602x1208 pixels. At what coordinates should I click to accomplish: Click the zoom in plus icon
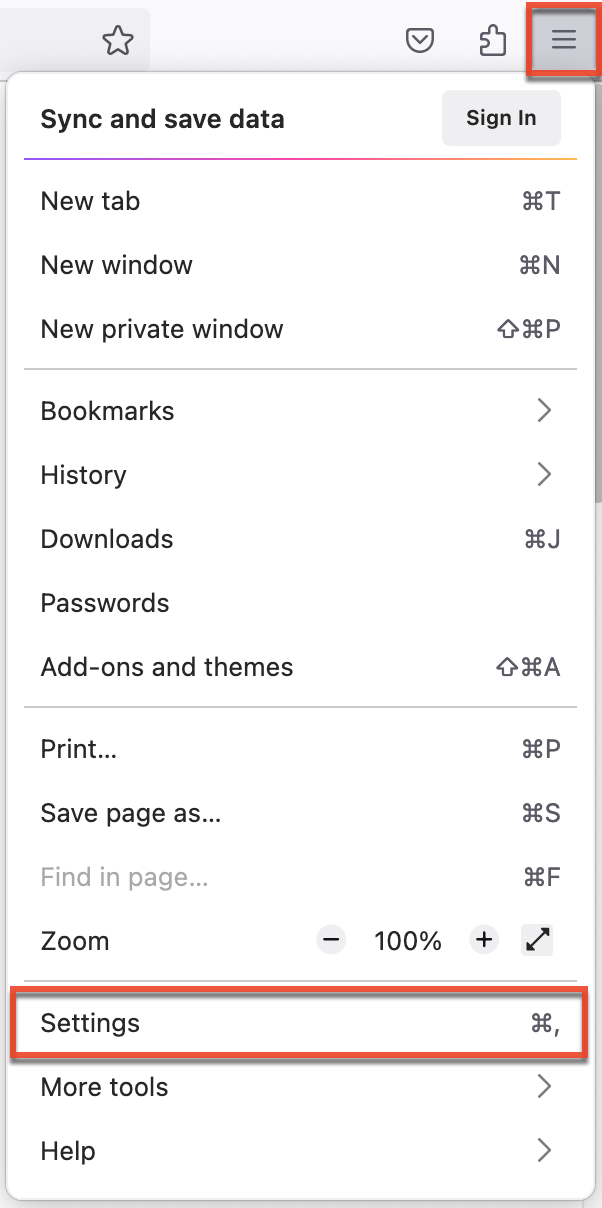(483, 940)
